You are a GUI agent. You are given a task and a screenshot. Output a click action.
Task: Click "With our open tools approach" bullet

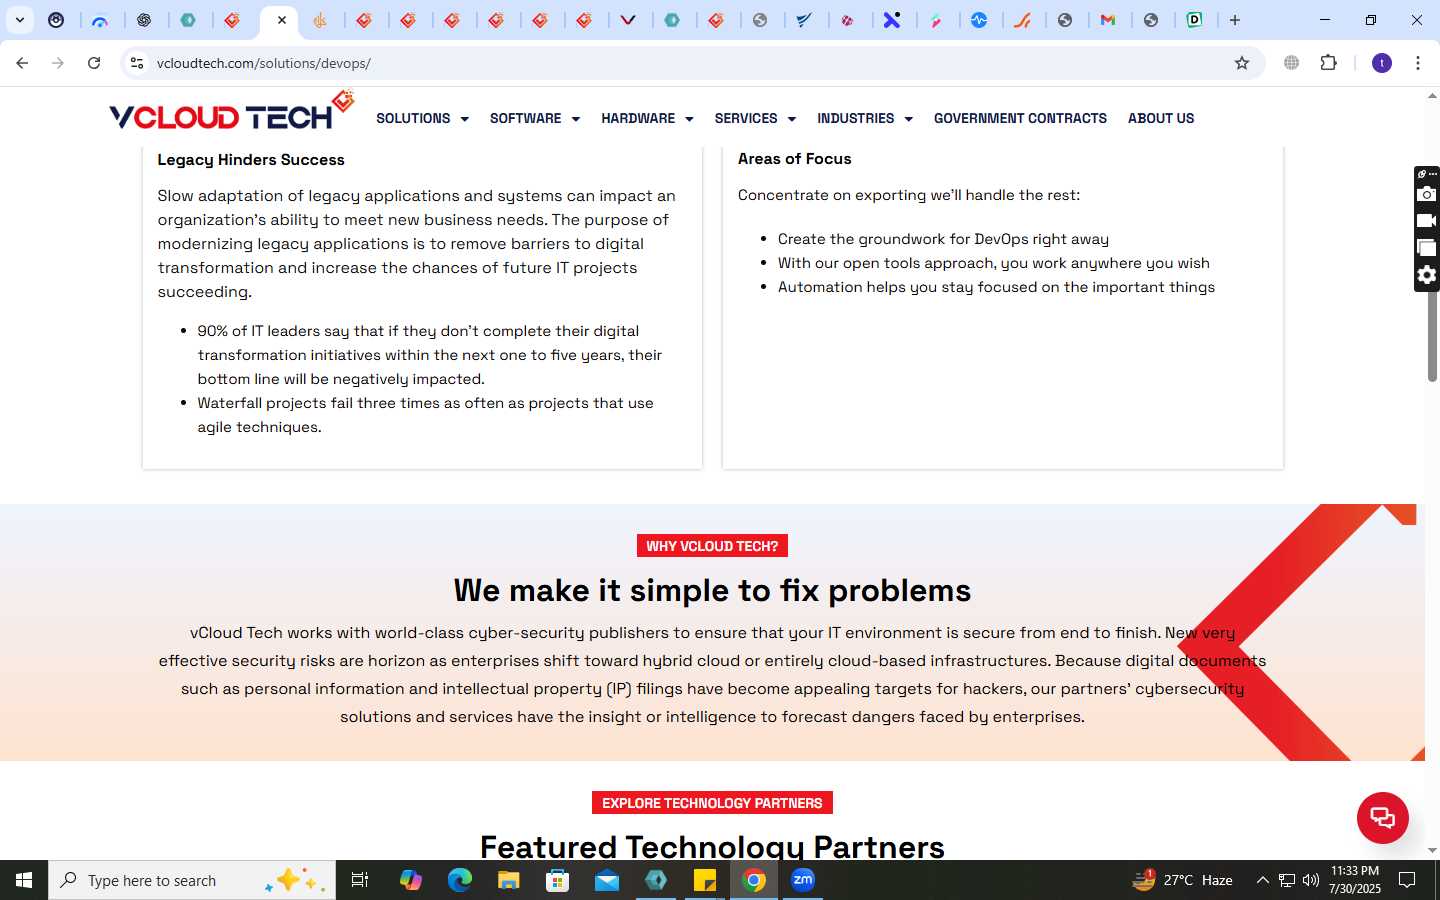(x=994, y=263)
